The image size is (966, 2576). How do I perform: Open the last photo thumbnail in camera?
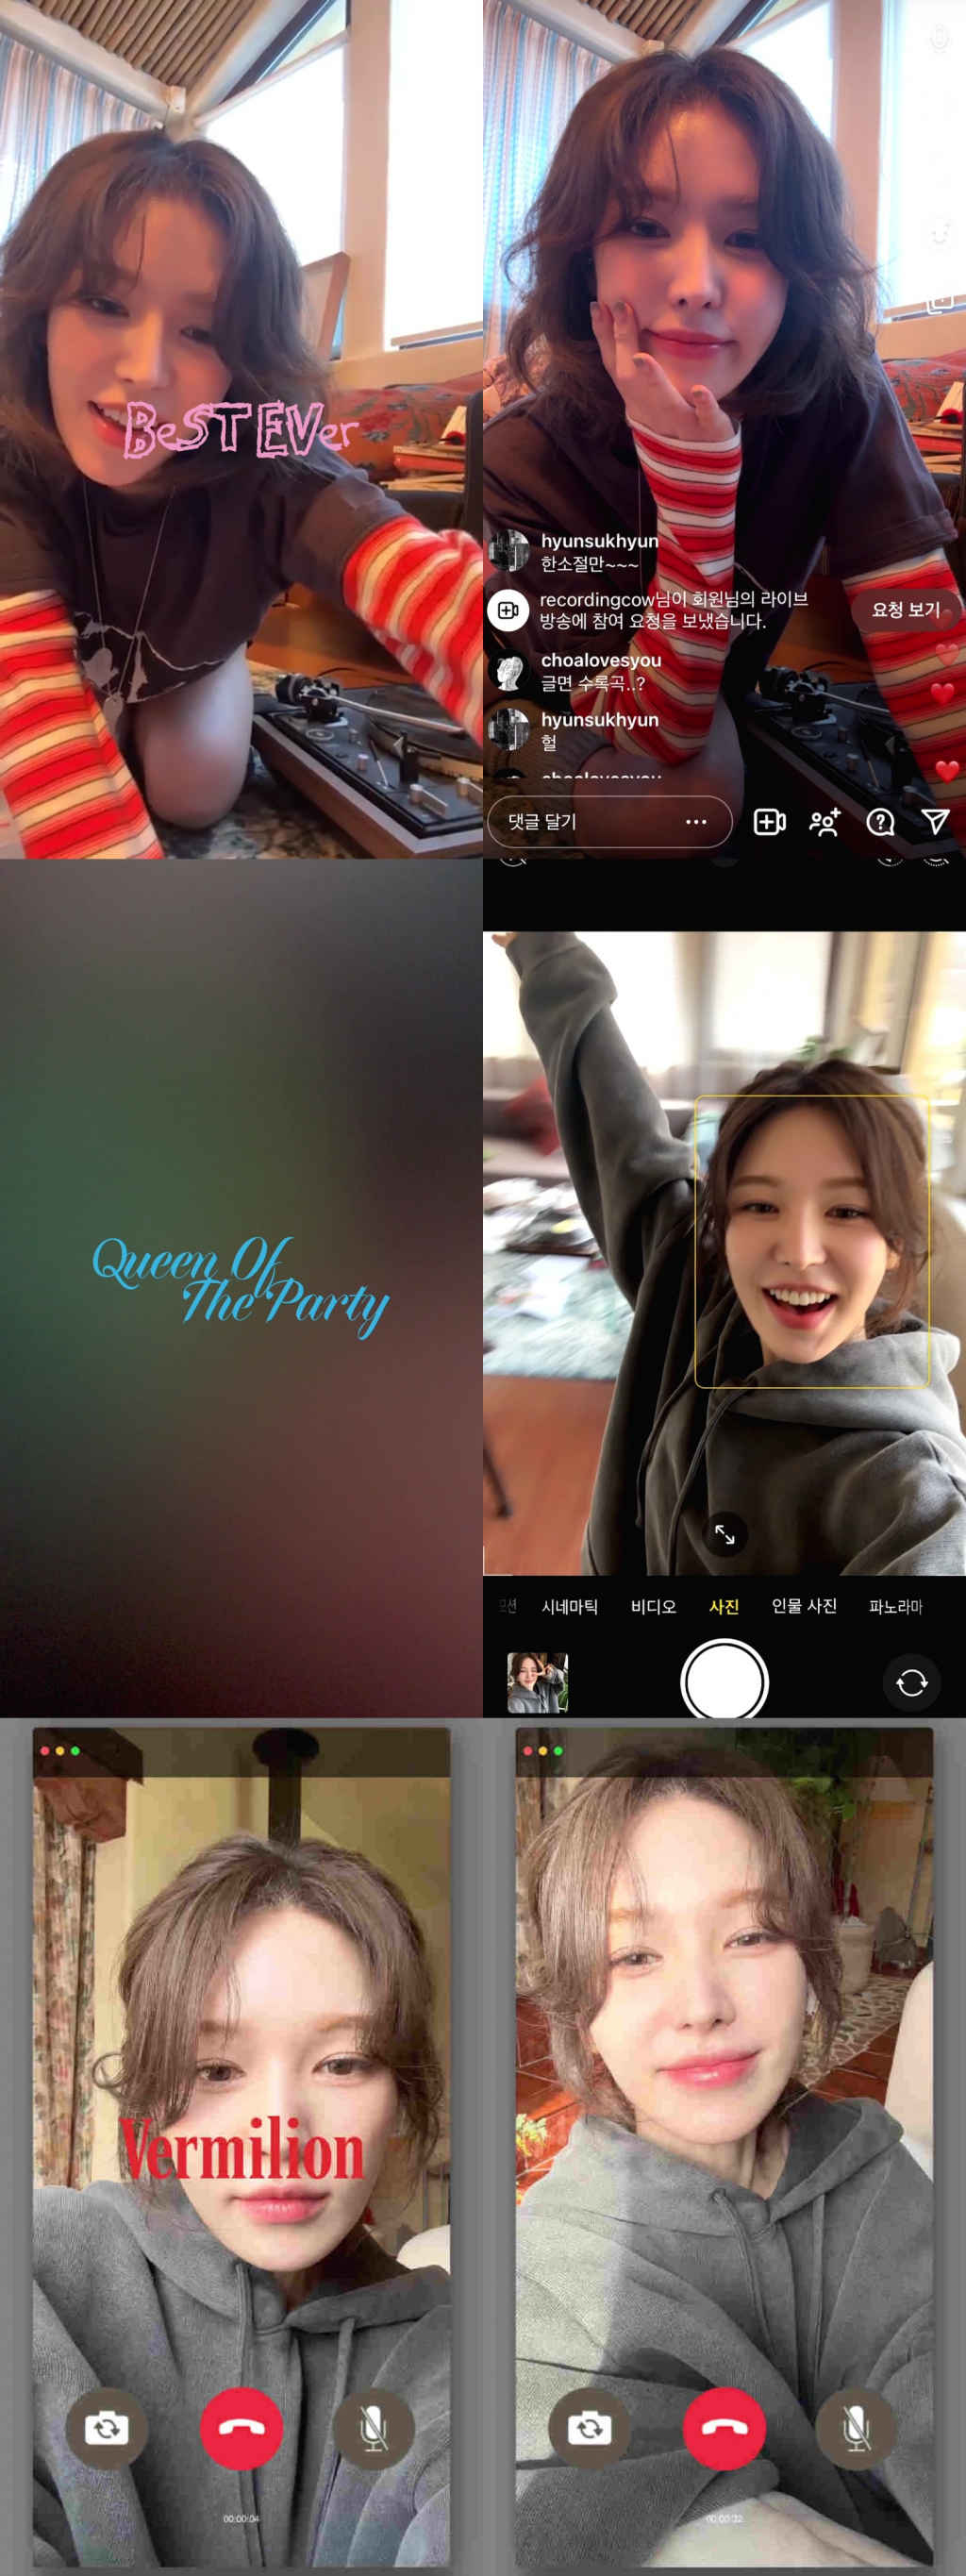[x=537, y=1683]
